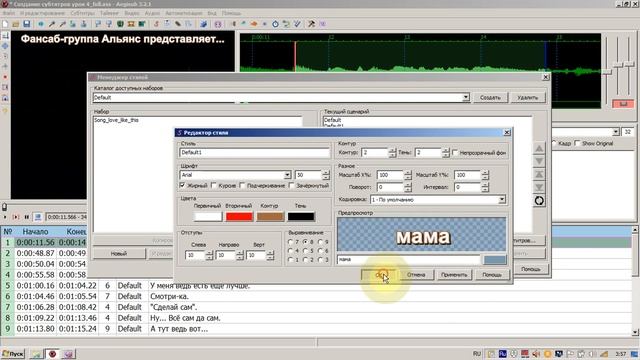Open the Аудио menu
This screenshot has width=640, height=360.
coord(152,13)
